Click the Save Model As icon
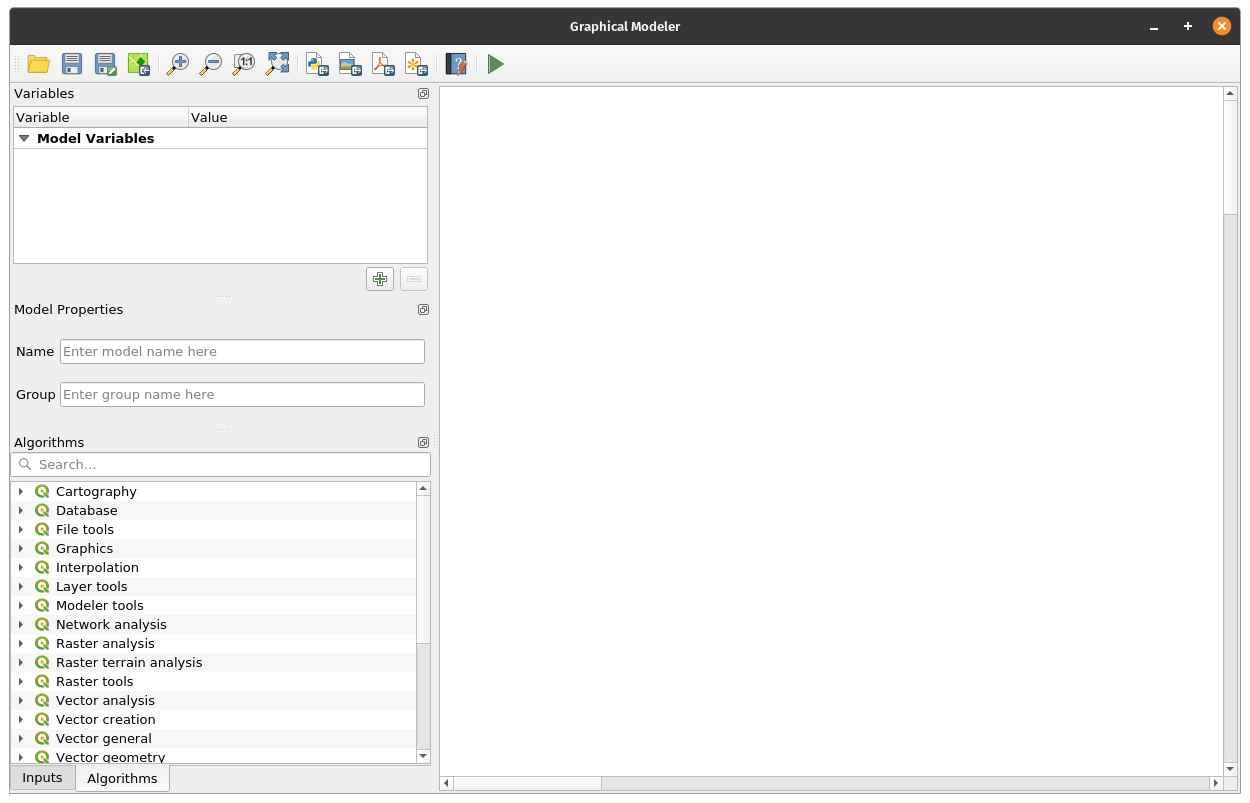Screen dimensions: 1250x803 click(105, 64)
